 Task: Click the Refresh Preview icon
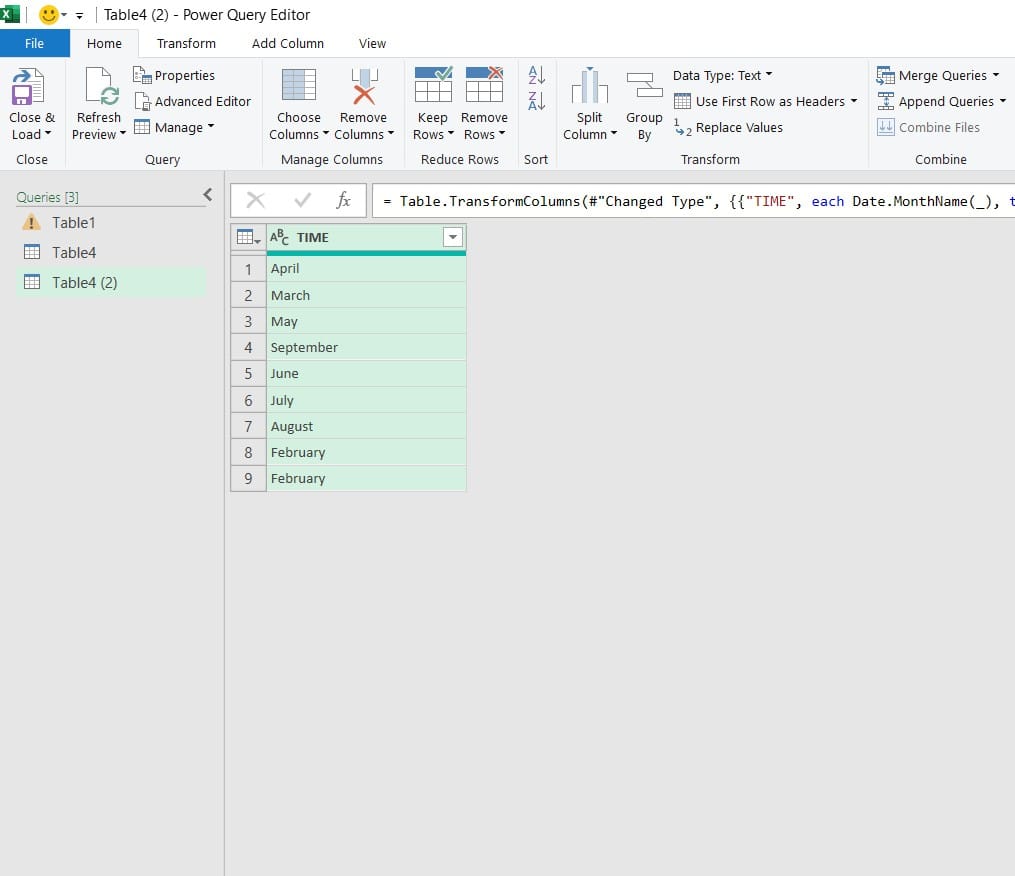[x=100, y=88]
